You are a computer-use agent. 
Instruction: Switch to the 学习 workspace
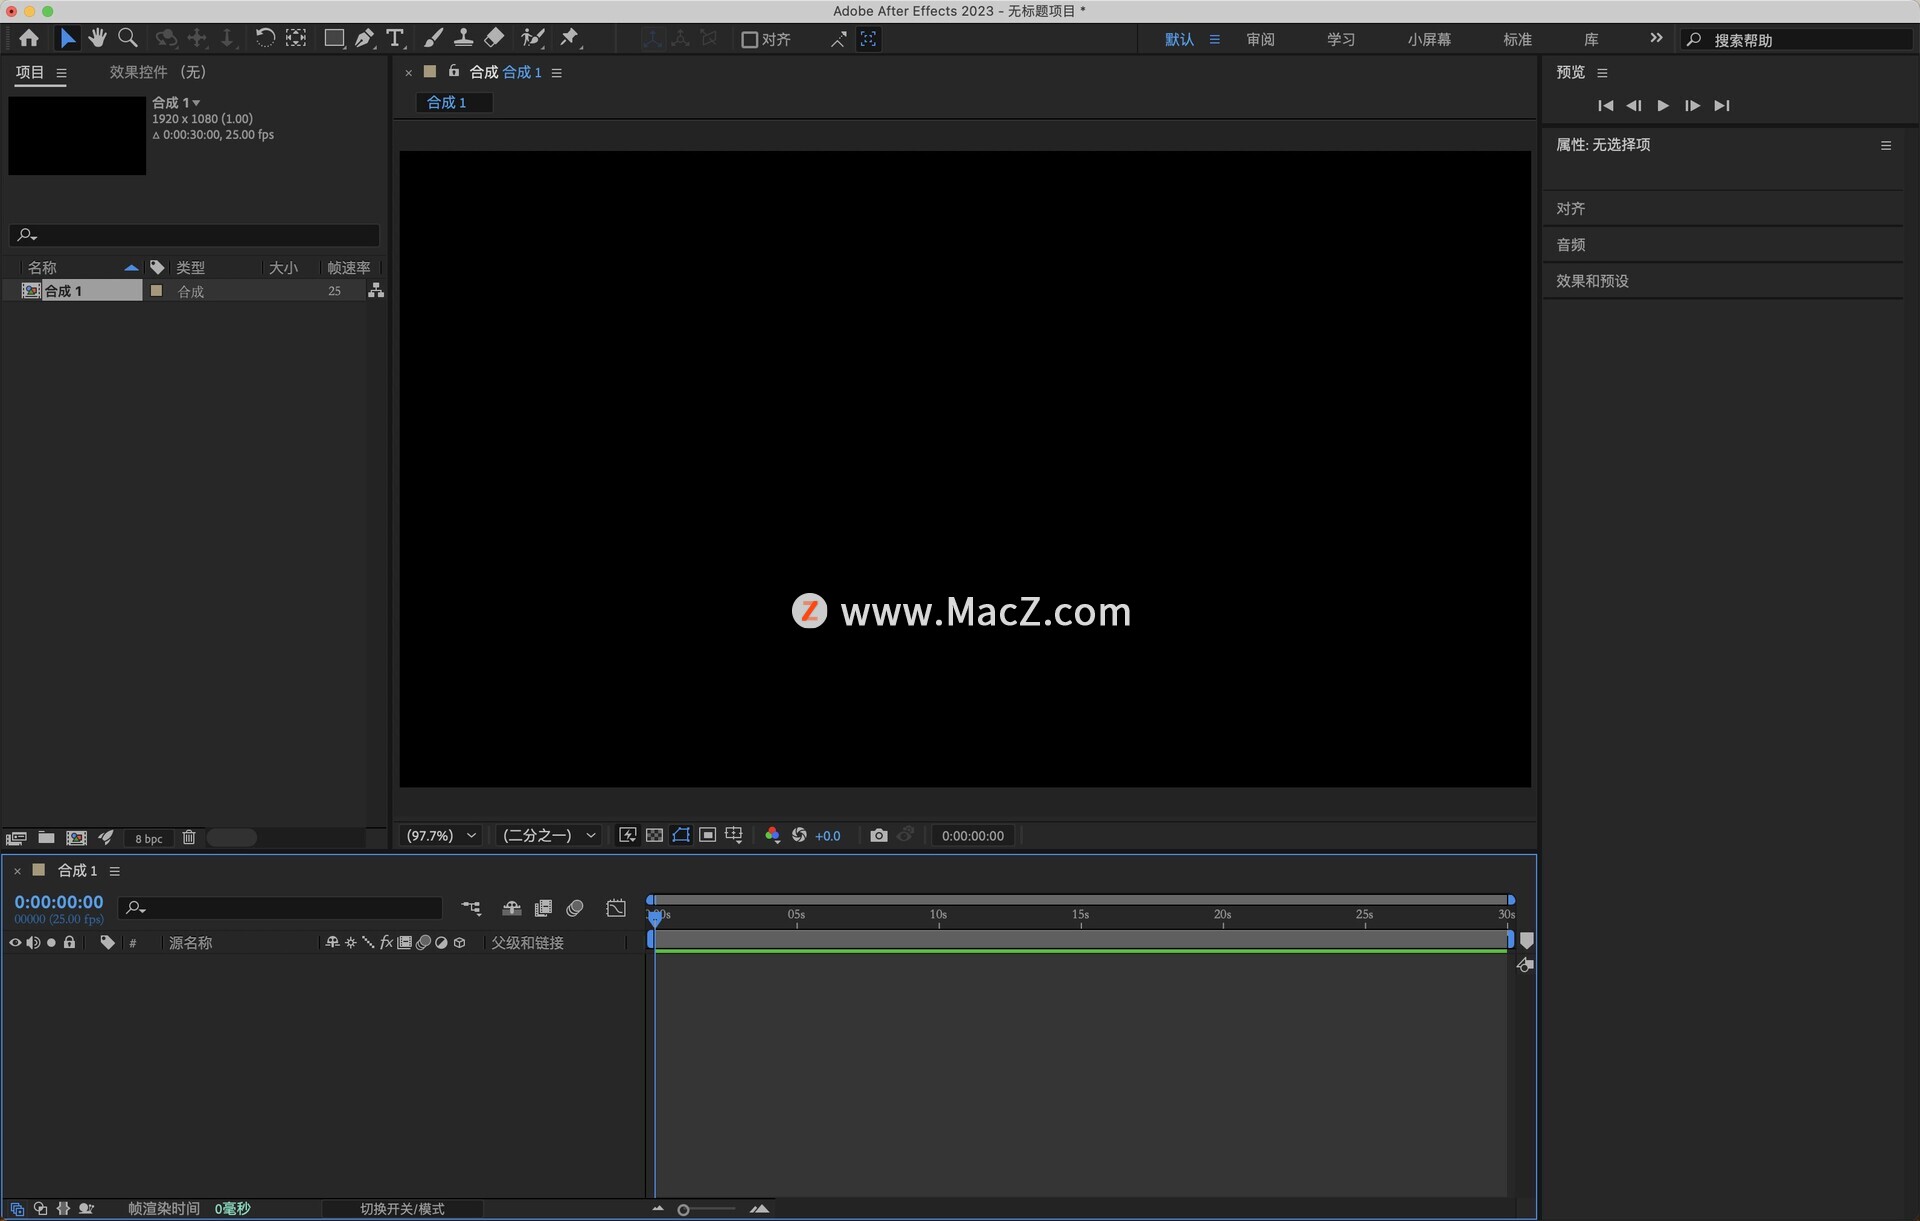tap(1341, 39)
